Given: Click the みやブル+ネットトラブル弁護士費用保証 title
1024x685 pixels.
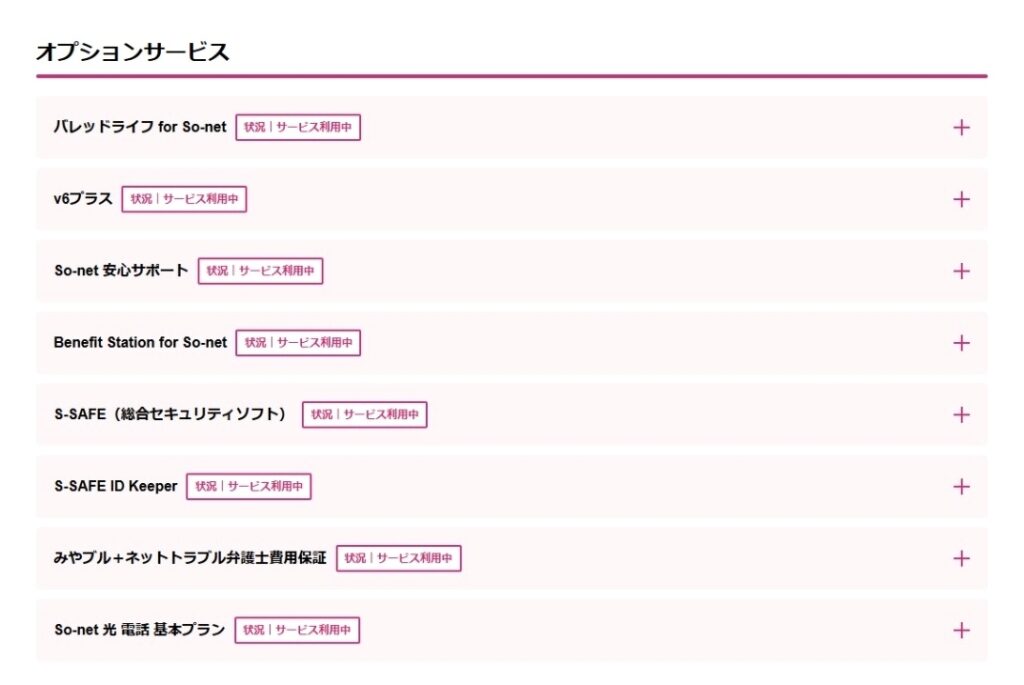Looking at the screenshot, I should tap(190, 558).
